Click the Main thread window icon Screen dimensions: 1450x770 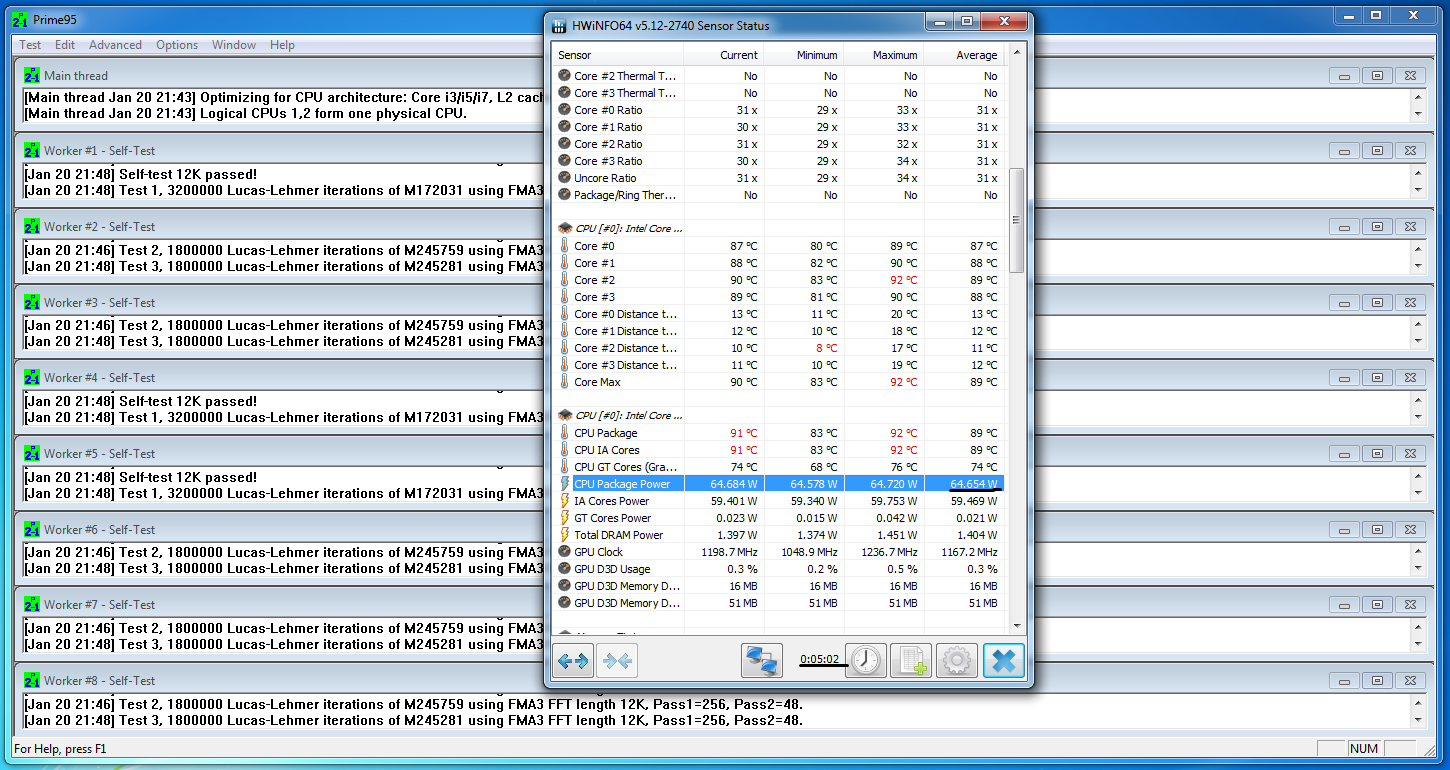coord(32,75)
